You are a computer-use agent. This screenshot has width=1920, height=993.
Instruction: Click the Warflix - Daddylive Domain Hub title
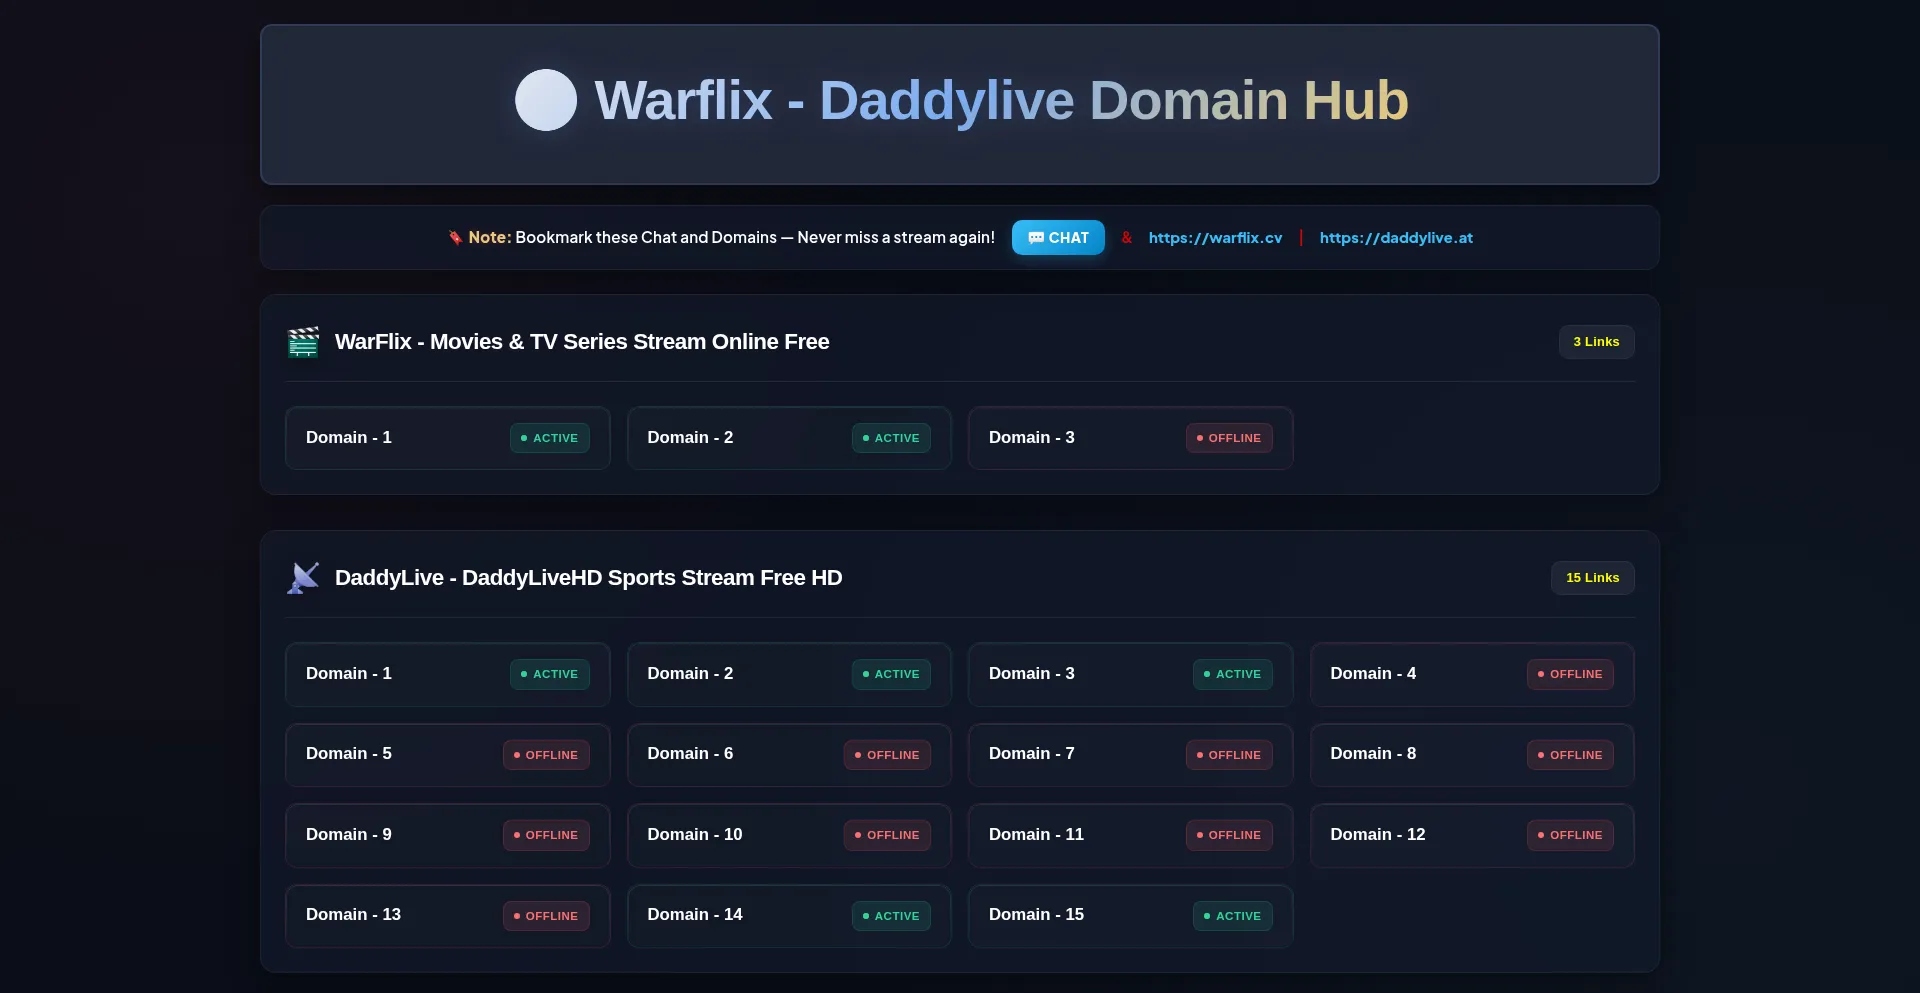click(1001, 101)
